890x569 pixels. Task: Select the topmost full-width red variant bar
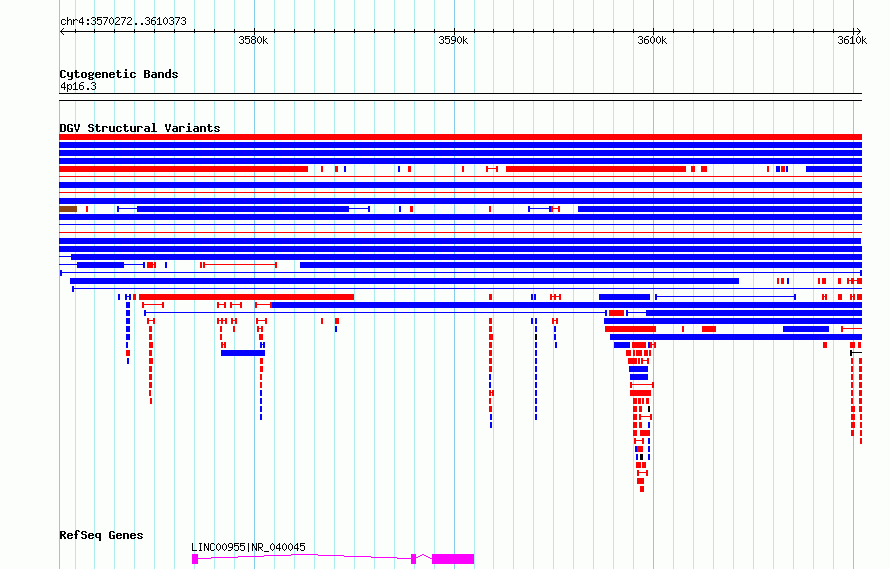click(460, 137)
